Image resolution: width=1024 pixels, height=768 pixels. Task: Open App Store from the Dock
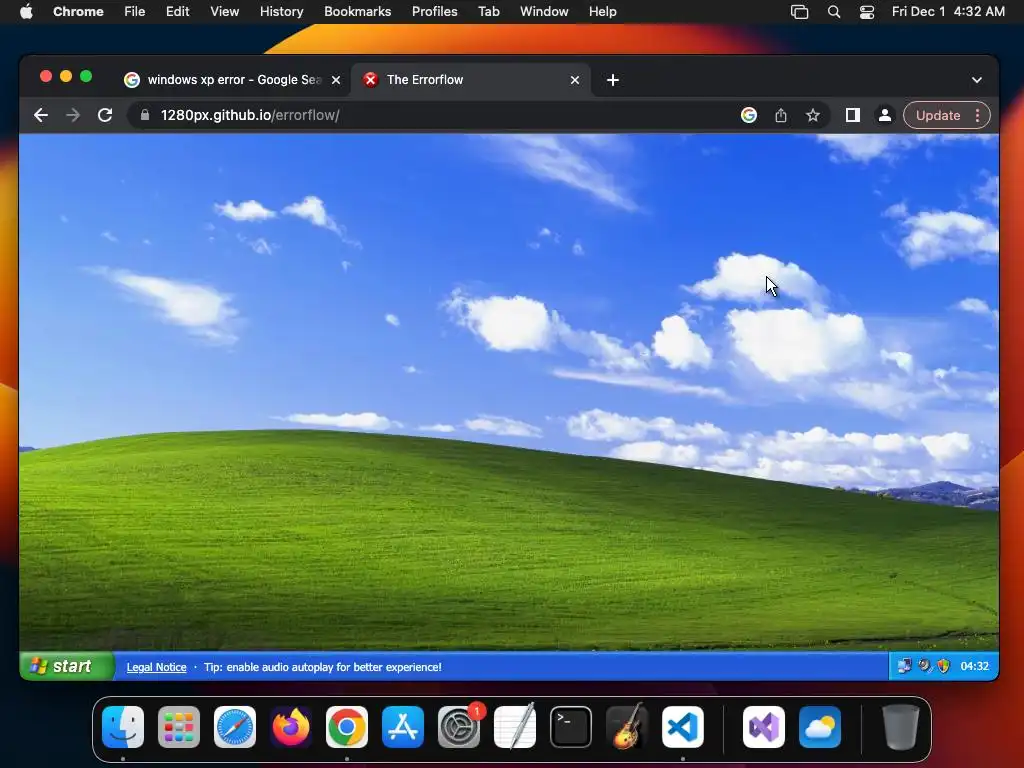coord(403,727)
